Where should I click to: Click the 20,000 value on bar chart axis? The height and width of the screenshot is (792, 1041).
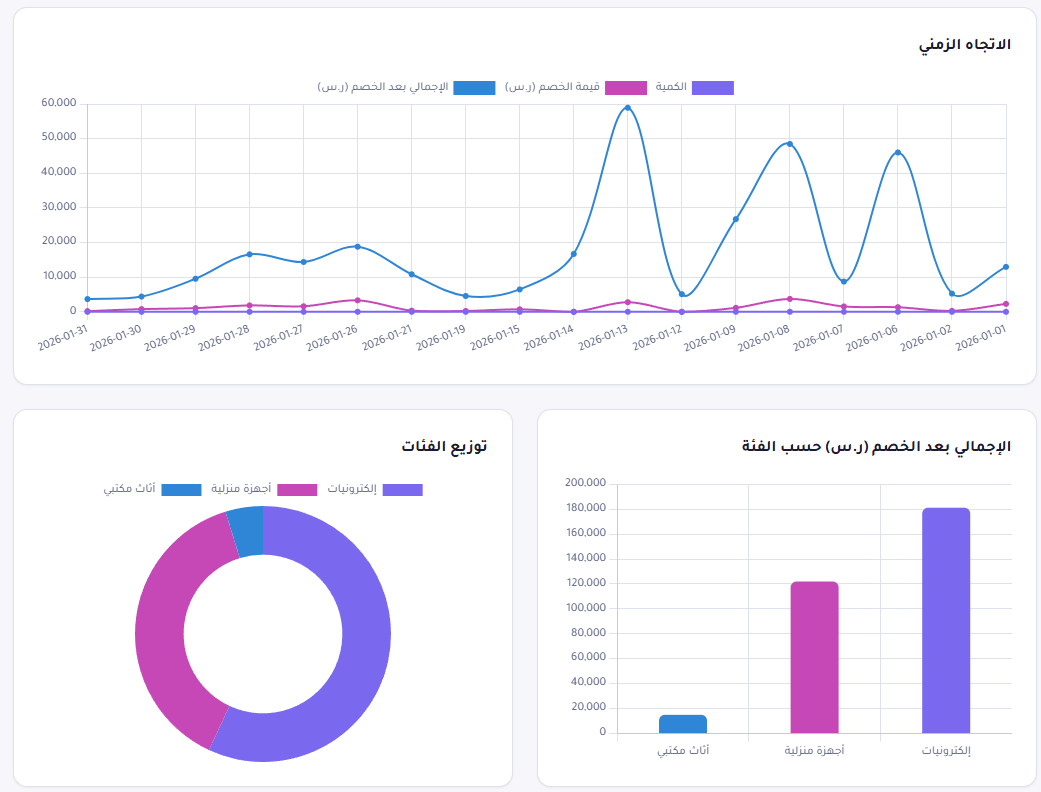tap(588, 707)
